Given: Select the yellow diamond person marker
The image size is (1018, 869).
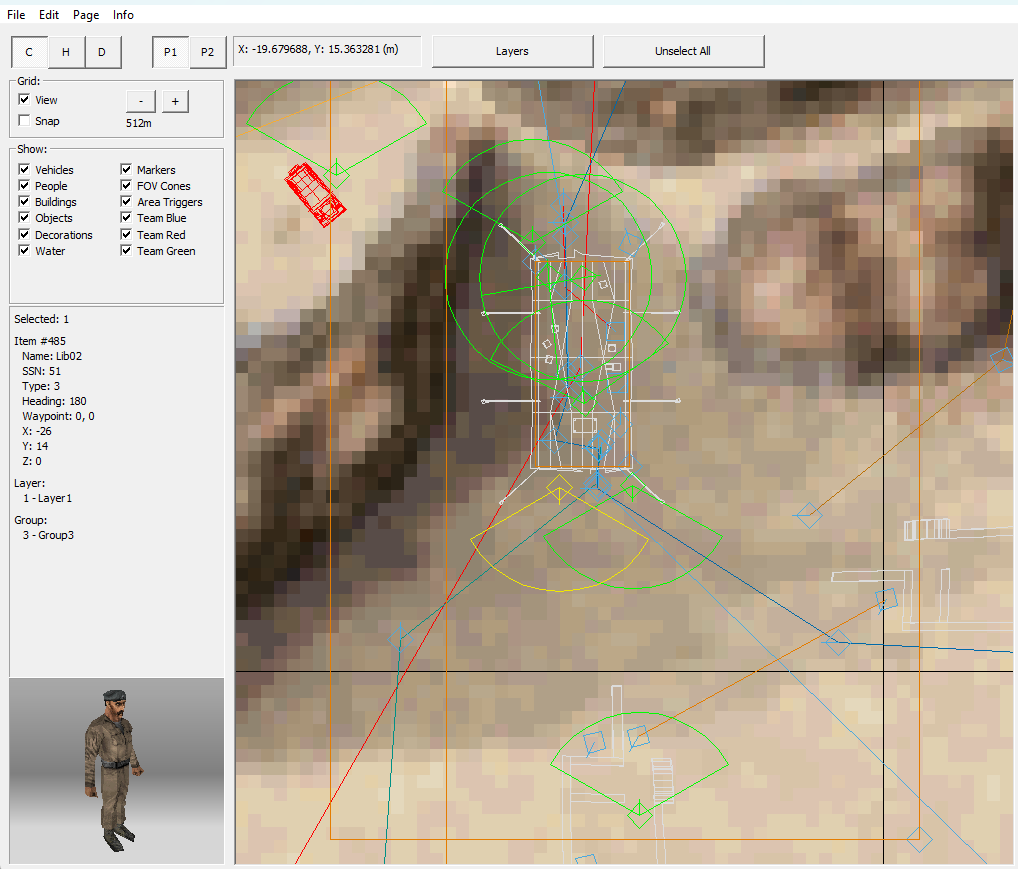Looking at the screenshot, I should [559, 487].
